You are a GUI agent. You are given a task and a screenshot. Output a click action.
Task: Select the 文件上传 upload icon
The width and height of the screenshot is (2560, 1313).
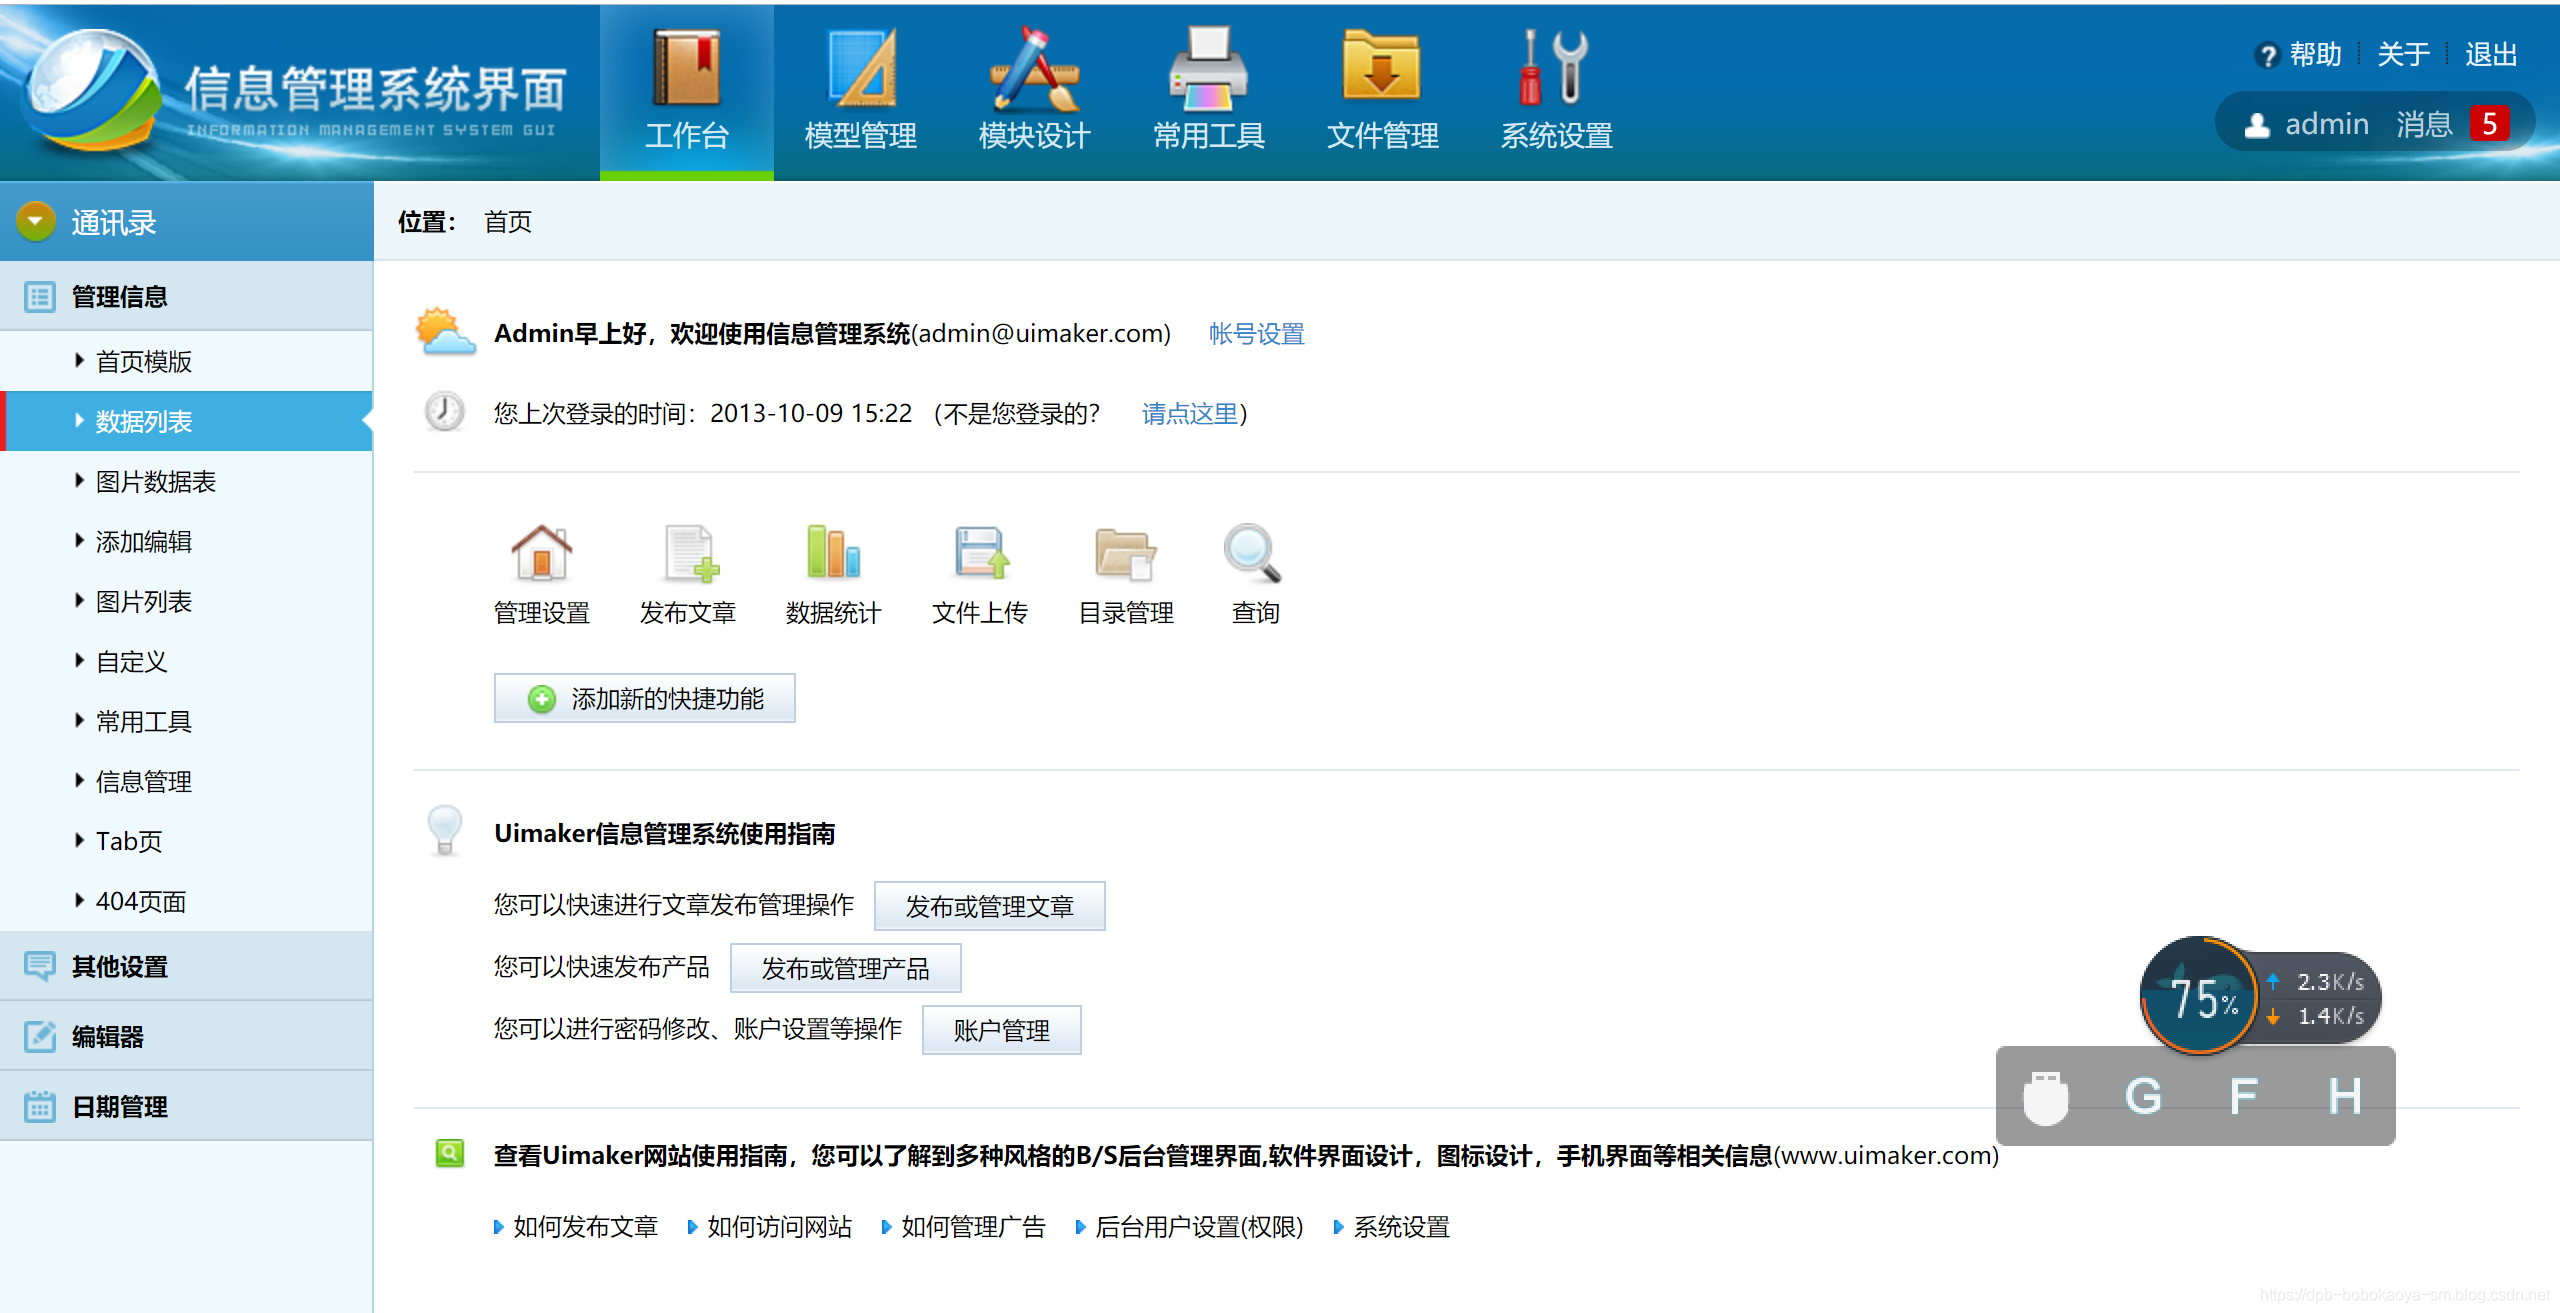[980, 555]
